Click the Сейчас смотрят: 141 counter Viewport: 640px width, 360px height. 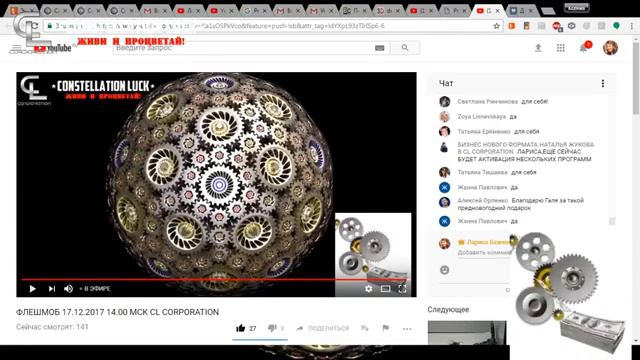(x=52, y=327)
